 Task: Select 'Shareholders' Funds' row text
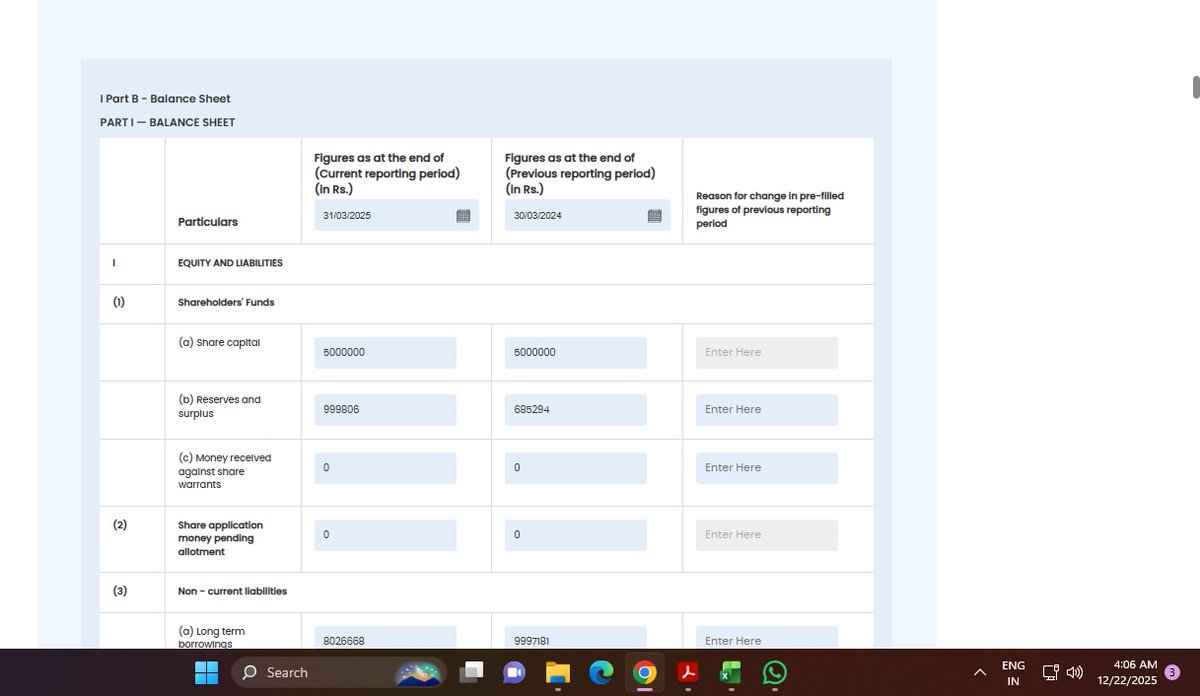coord(226,302)
